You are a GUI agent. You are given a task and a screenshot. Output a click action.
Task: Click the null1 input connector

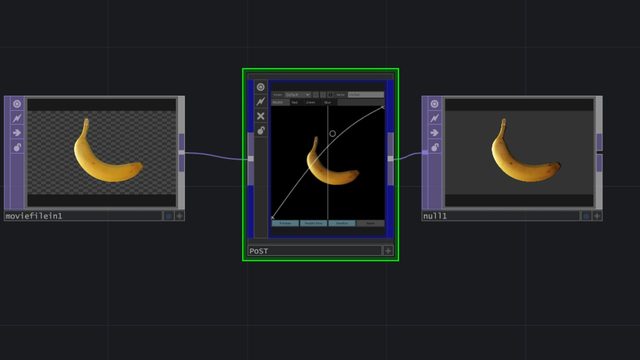click(x=425, y=153)
